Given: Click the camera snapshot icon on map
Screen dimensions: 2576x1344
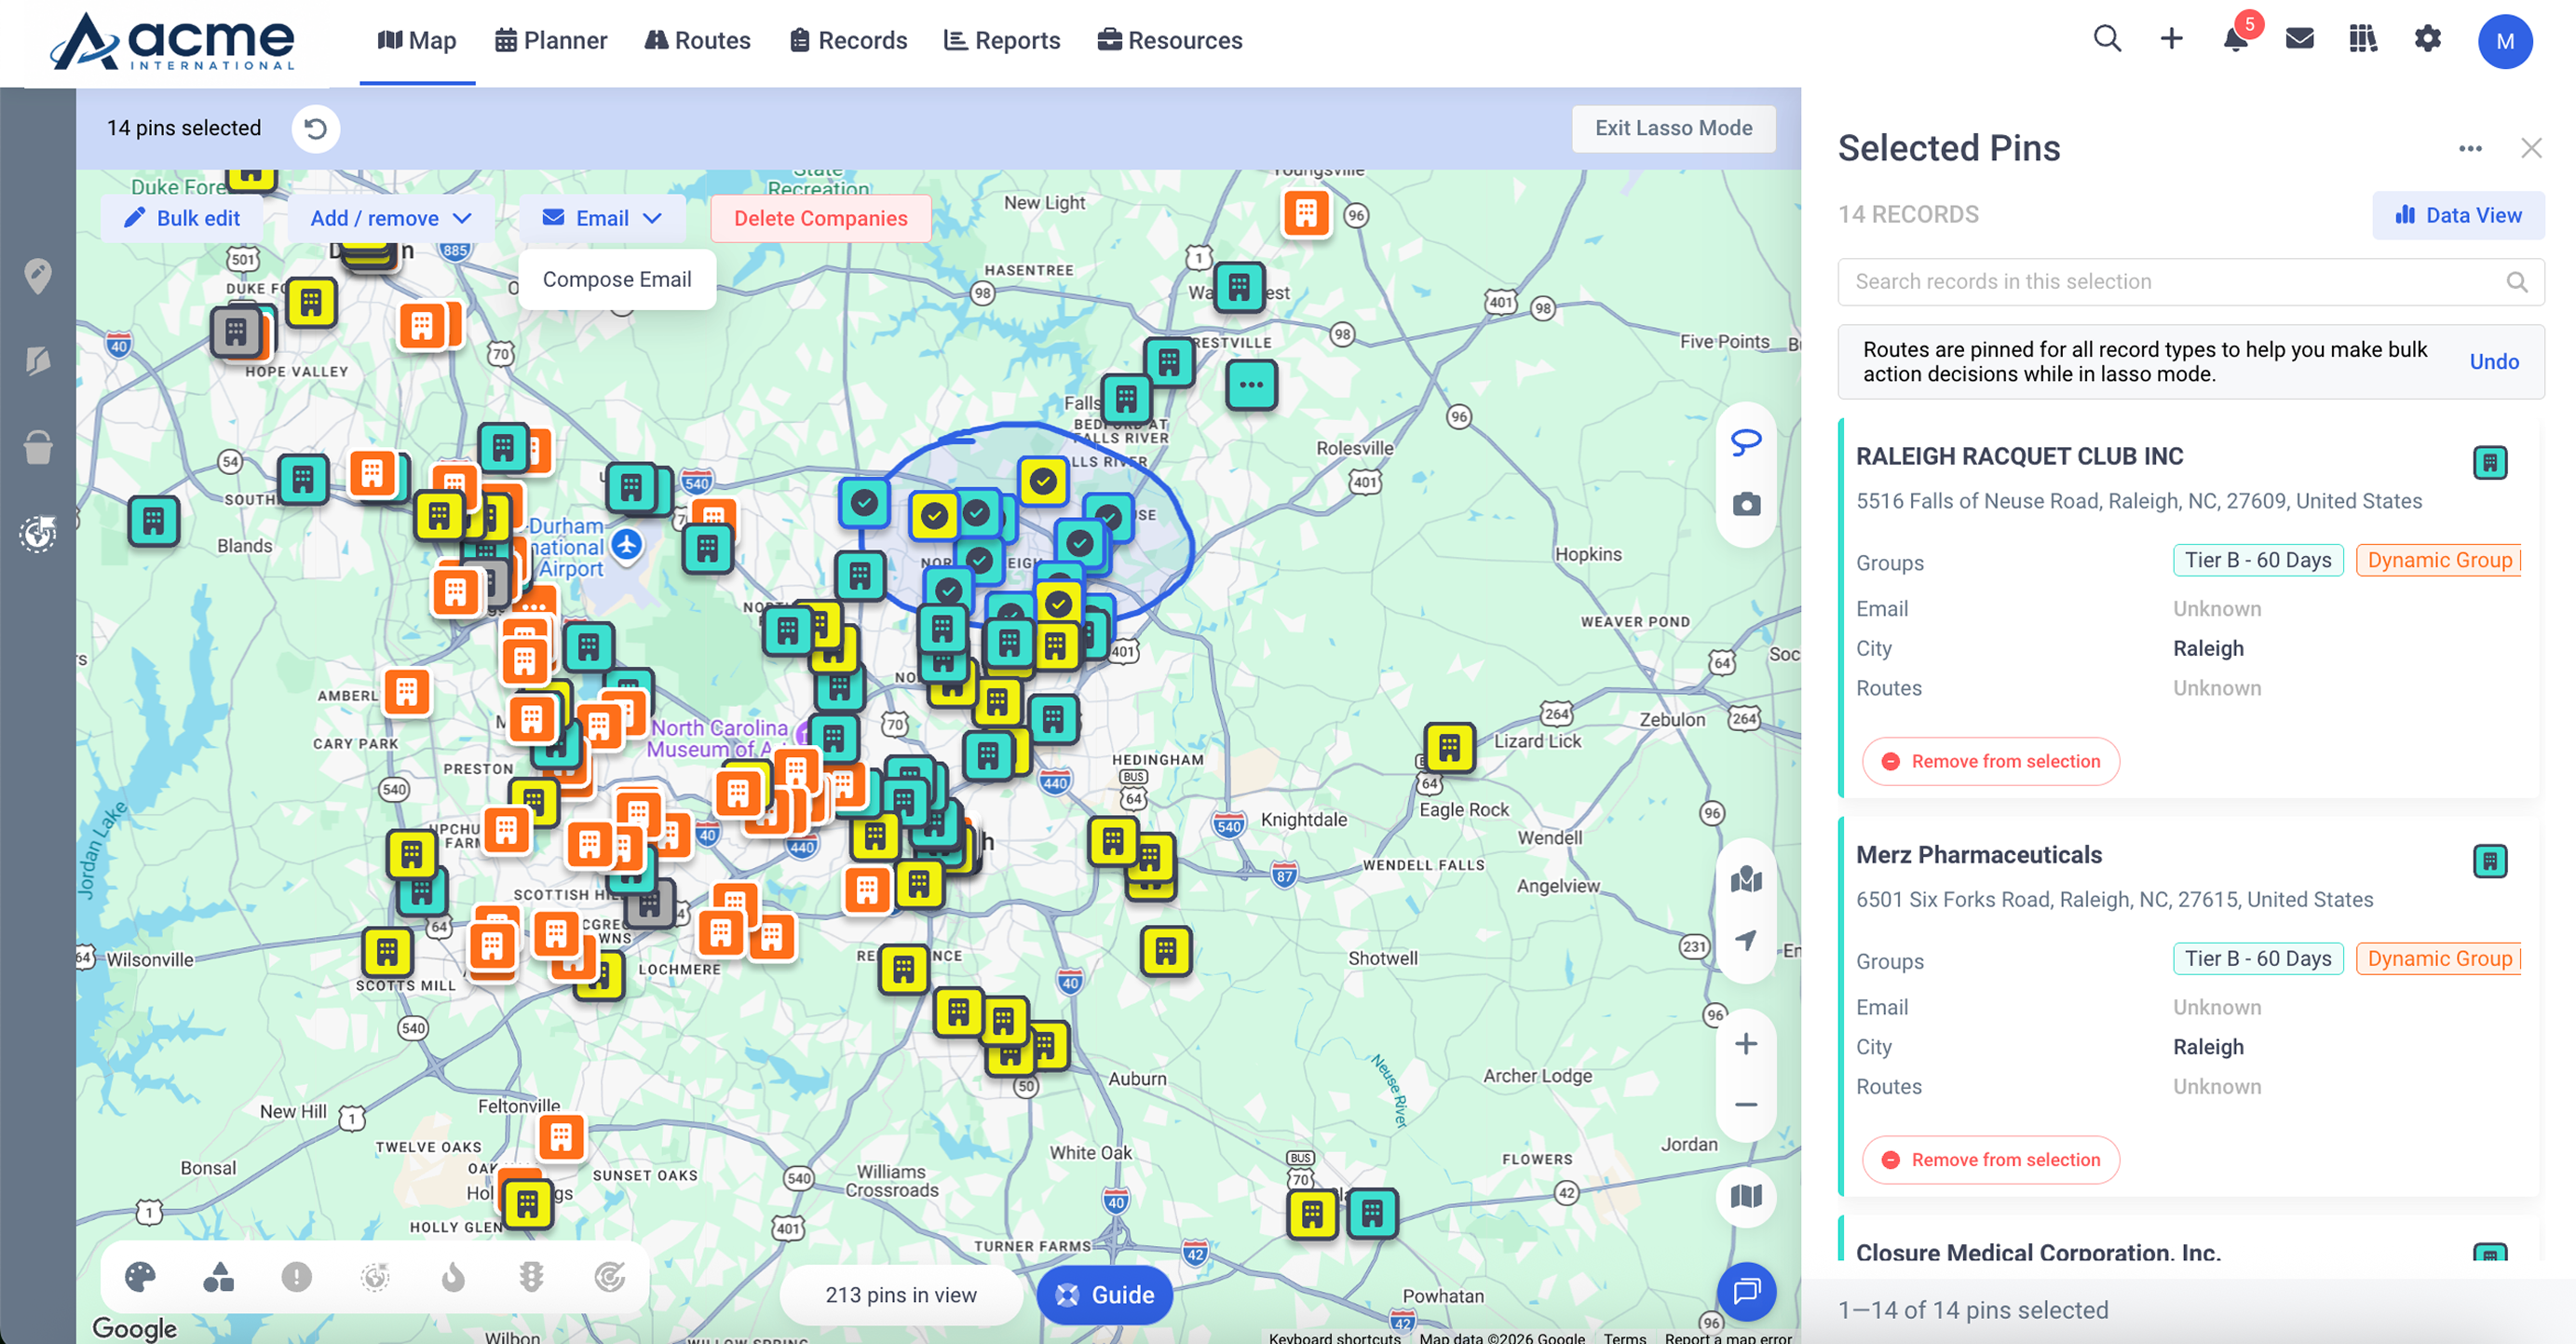Looking at the screenshot, I should (x=1746, y=504).
